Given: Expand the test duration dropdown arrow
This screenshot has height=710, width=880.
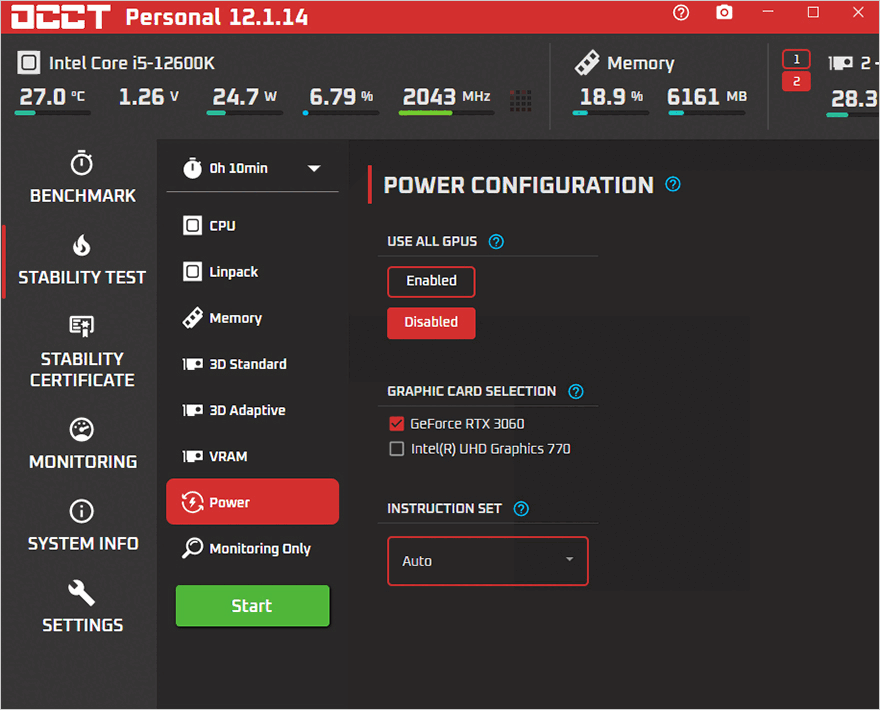Looking at the screenshot, I should (314, 168).
